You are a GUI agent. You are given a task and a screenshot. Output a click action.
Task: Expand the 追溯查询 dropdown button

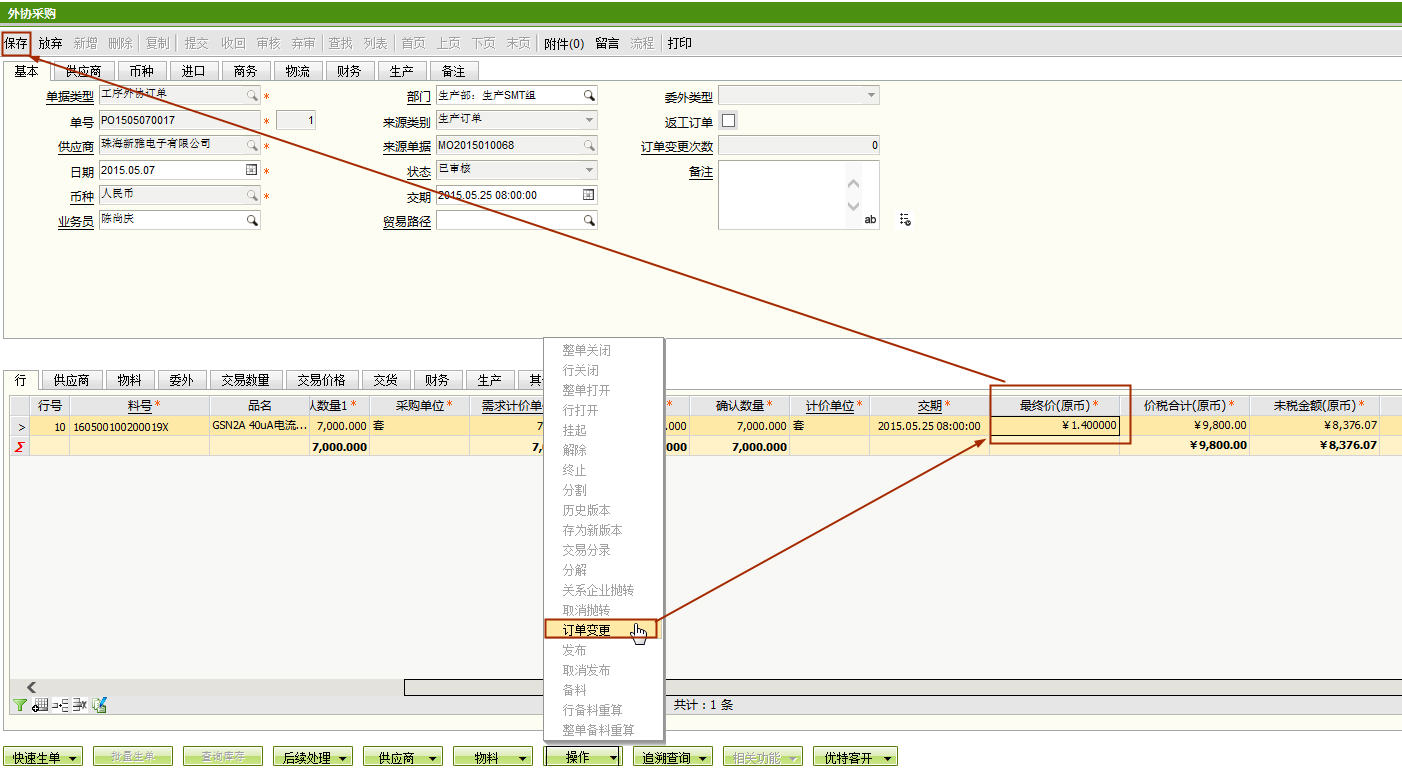pos(673,758)
